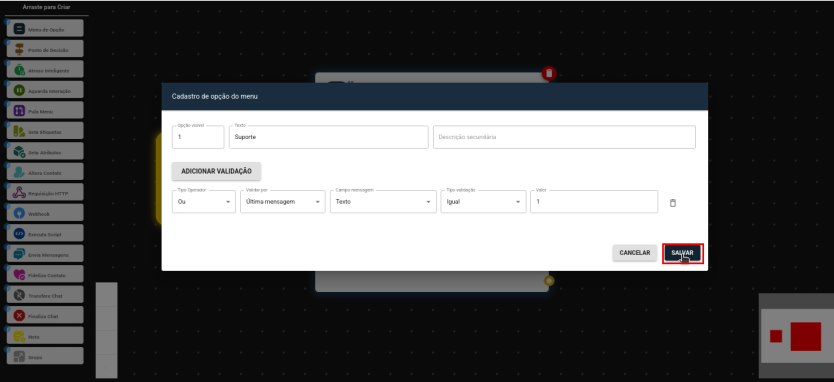Click the 'Arraste para Criar' sidebar heading

[x=46, y=7]
